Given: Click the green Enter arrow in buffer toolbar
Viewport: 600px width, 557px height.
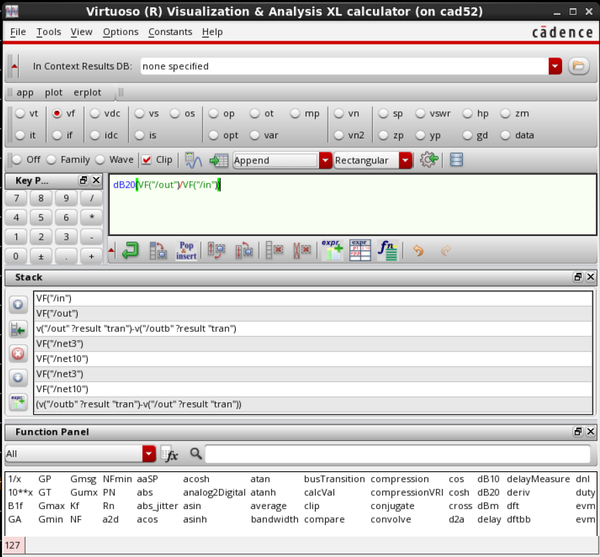Looking at the screenshot, I should [x=130, y=250].
